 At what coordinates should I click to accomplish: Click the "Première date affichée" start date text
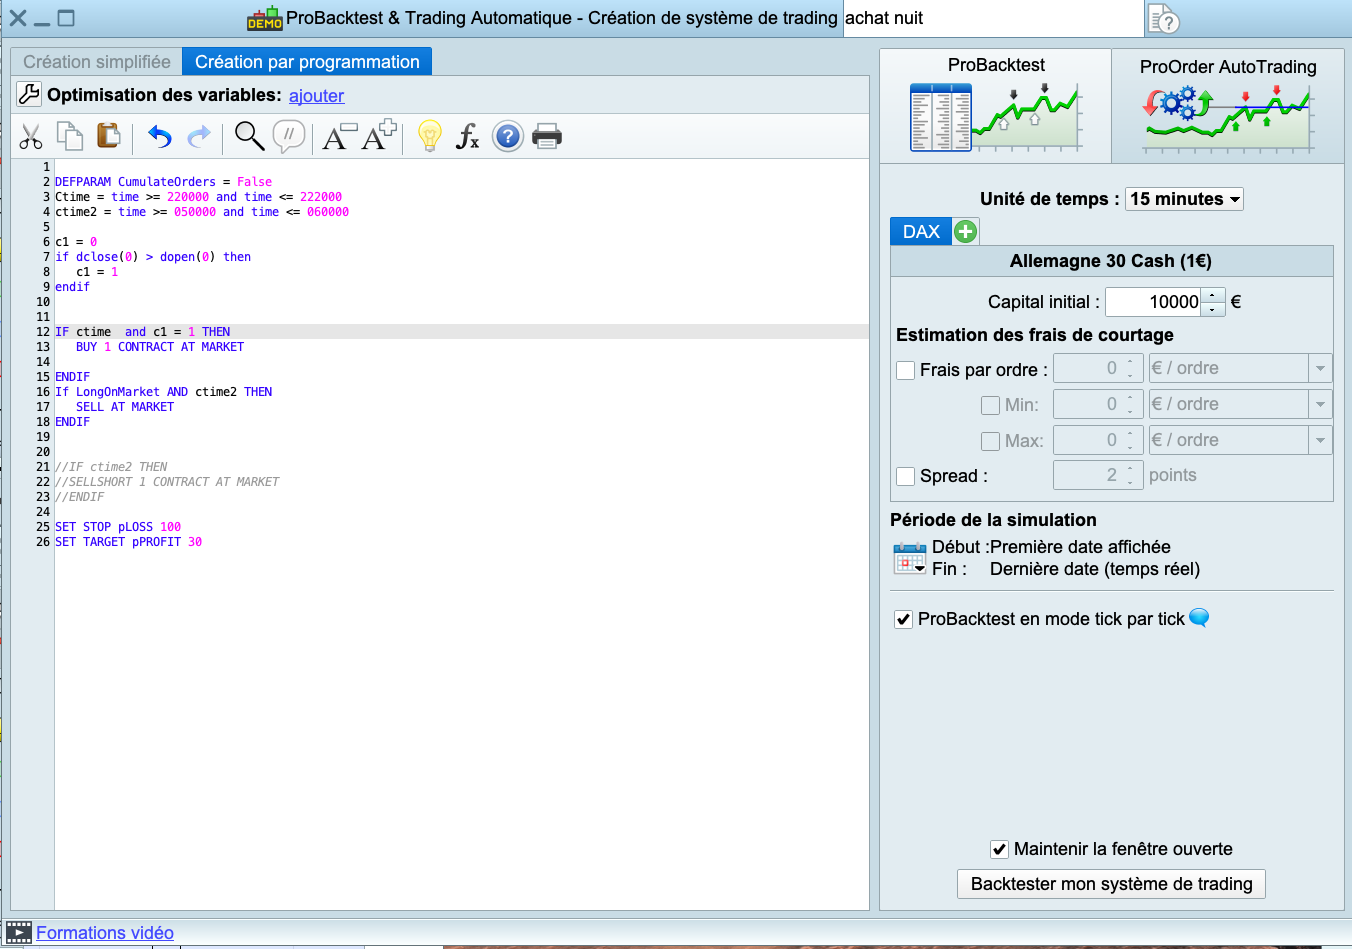pos(1080,547)
